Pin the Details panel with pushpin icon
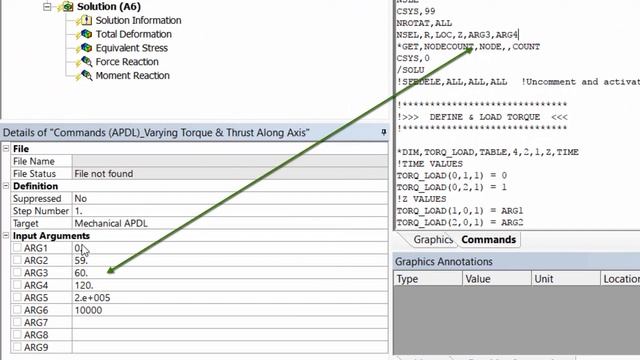This screenshot has width=640, height=360. coord(384,132)
